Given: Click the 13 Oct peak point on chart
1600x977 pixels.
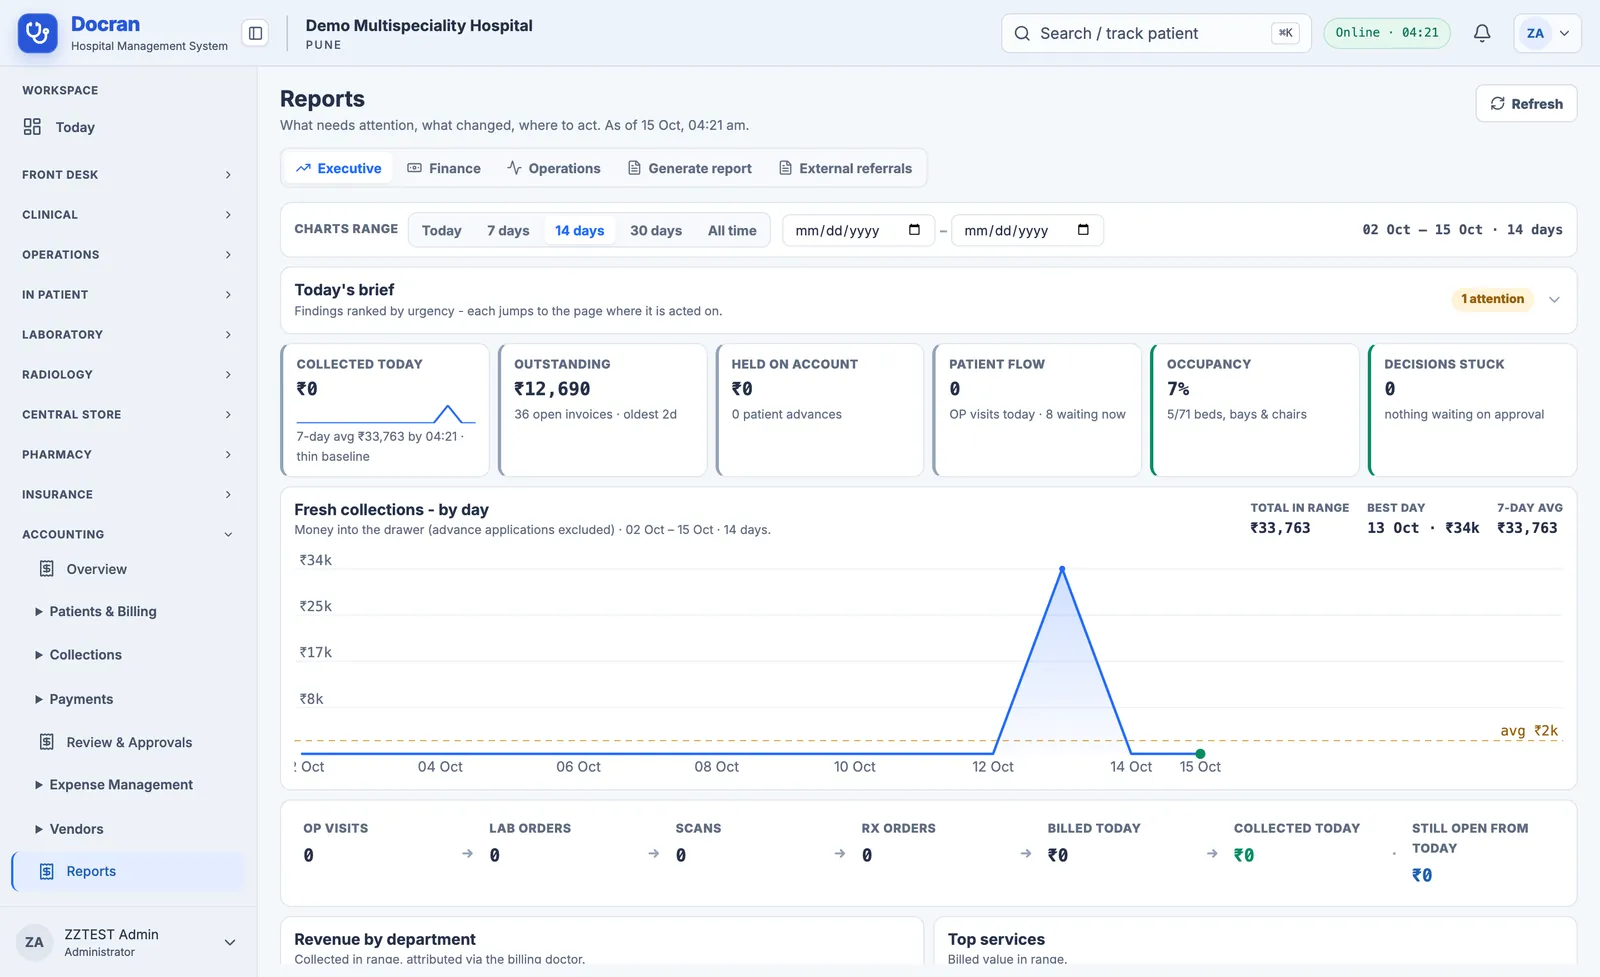Looking at the screenshot, I should click(x=1062, y=569).
